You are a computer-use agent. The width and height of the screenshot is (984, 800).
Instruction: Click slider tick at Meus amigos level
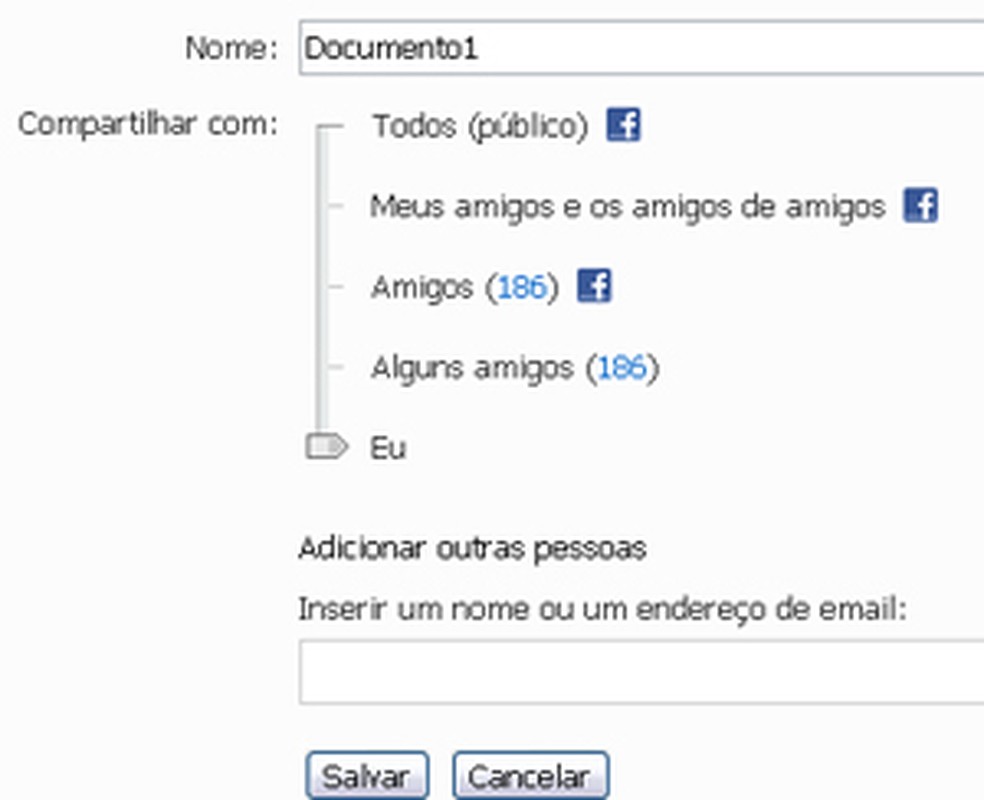tap(334, 207)
